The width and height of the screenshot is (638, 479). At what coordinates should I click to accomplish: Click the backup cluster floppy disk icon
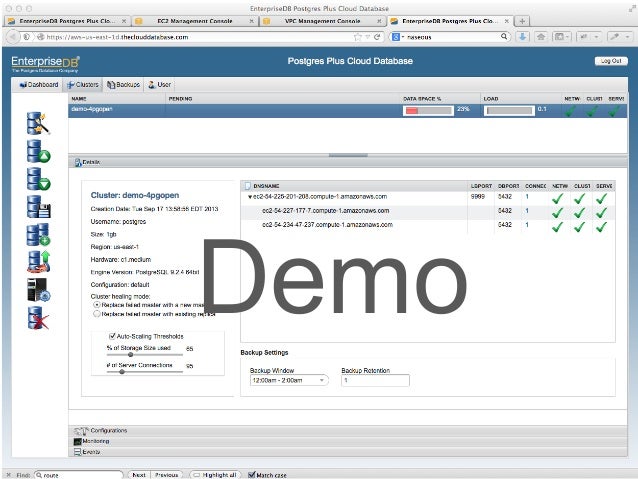pos(38,208)
